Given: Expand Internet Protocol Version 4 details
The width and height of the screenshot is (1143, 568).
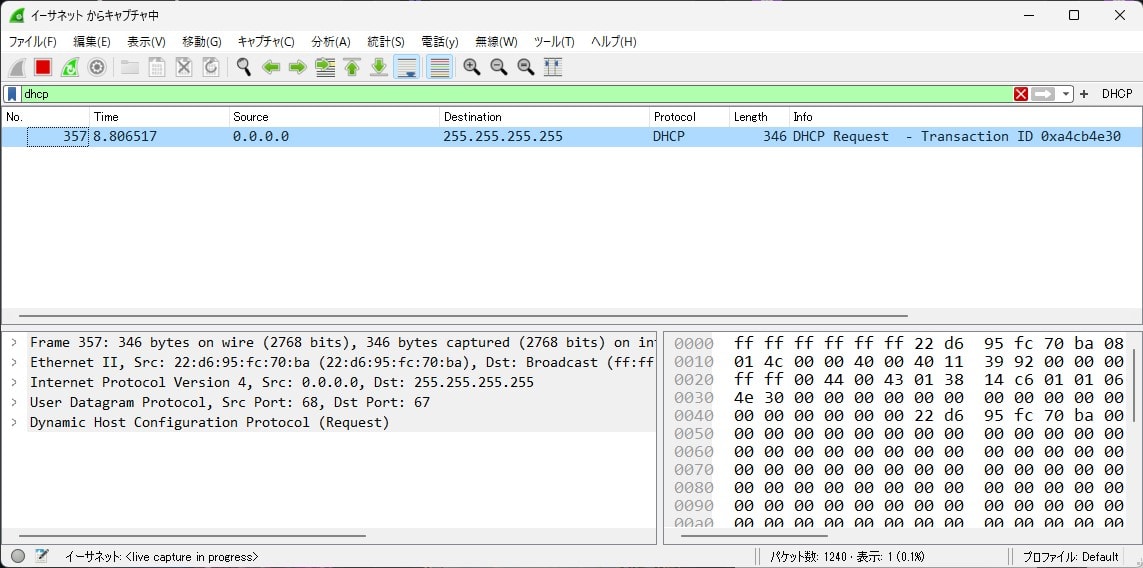Looking at the screenshot, I should tap(14, 382).
